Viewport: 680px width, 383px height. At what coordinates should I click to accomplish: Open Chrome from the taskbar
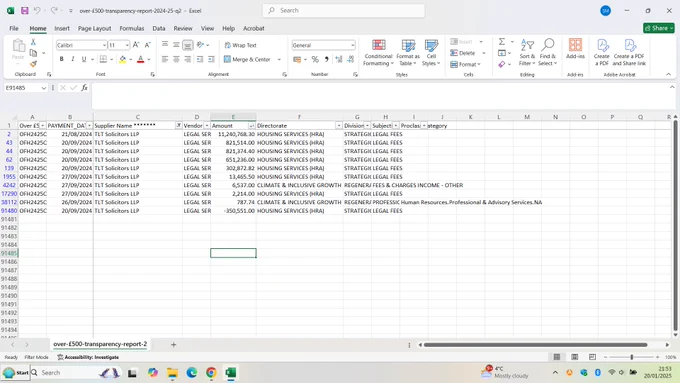click(211, 373)
